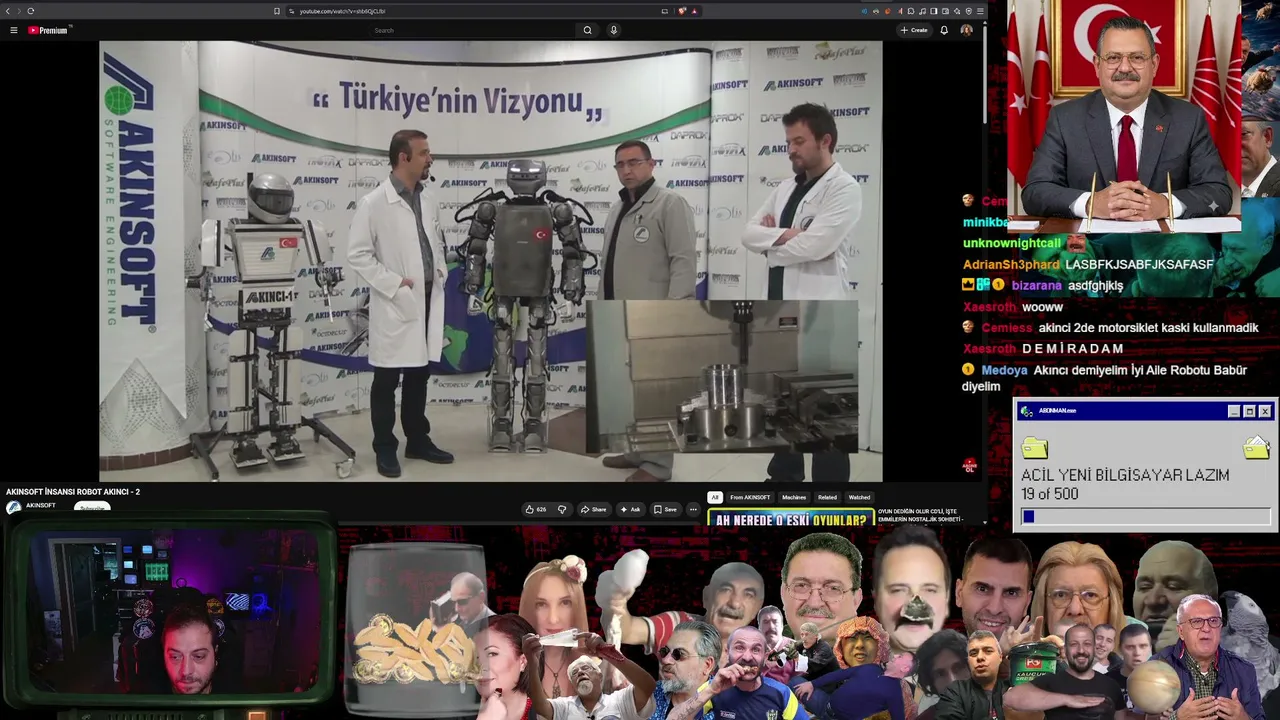1280x720 pixels.
Task: Share the video
Action: tap(594, 509)
